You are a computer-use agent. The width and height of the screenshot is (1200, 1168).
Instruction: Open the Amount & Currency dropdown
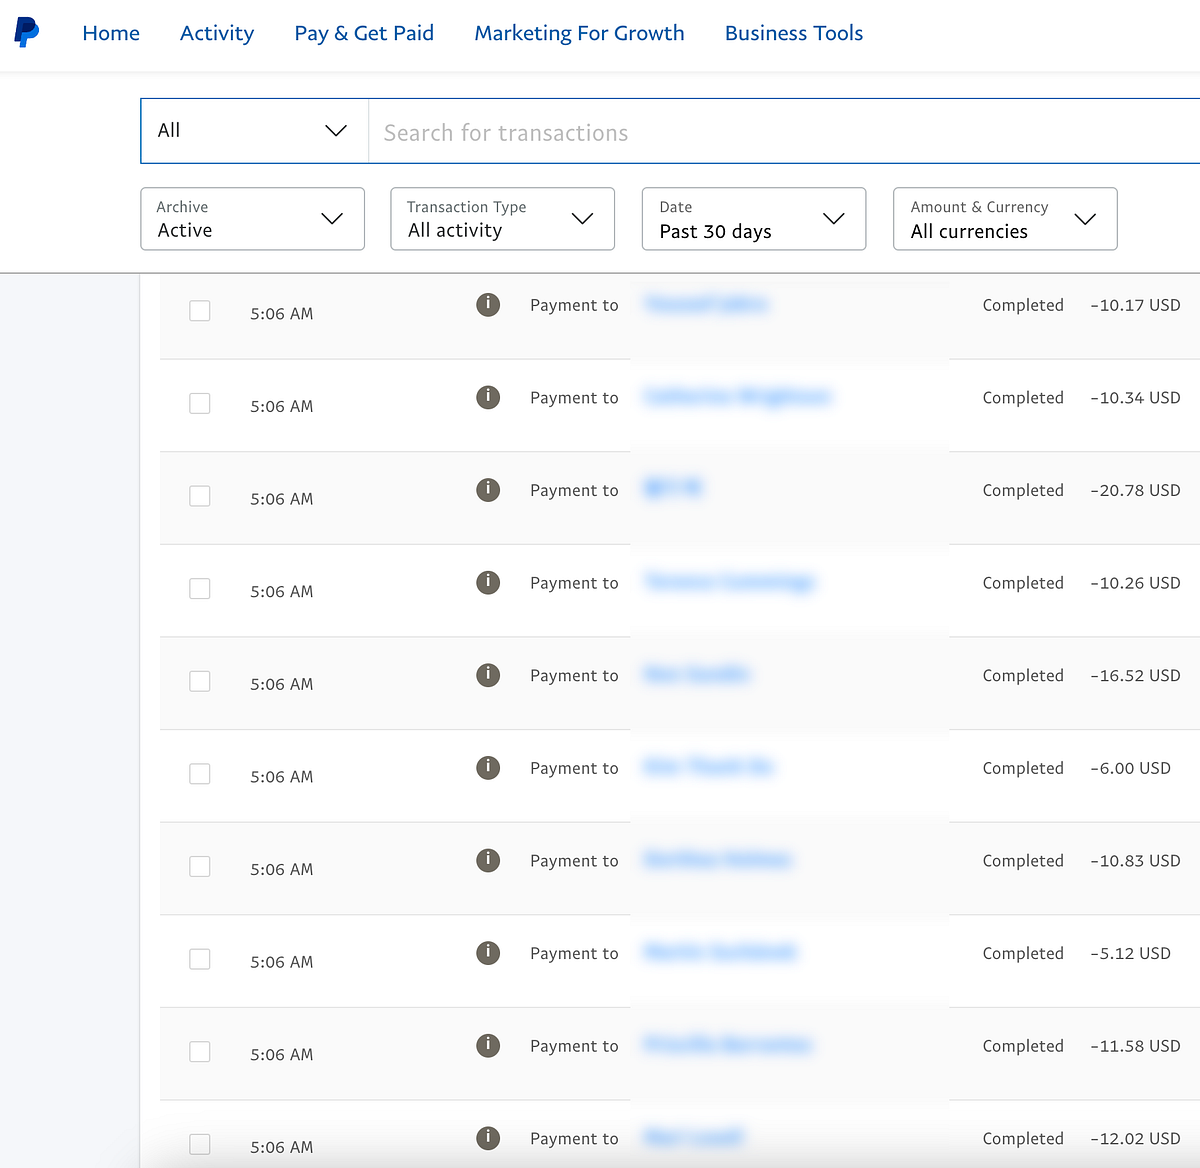click(x=1004, y=219)
